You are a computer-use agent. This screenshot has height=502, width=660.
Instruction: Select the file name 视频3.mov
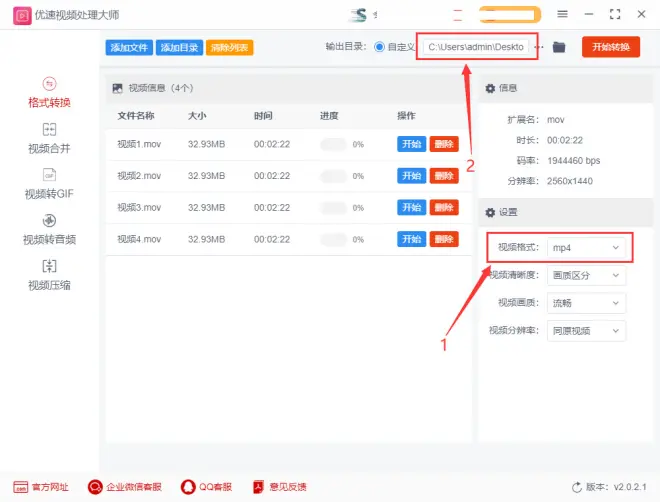click(x=139, y=207)
